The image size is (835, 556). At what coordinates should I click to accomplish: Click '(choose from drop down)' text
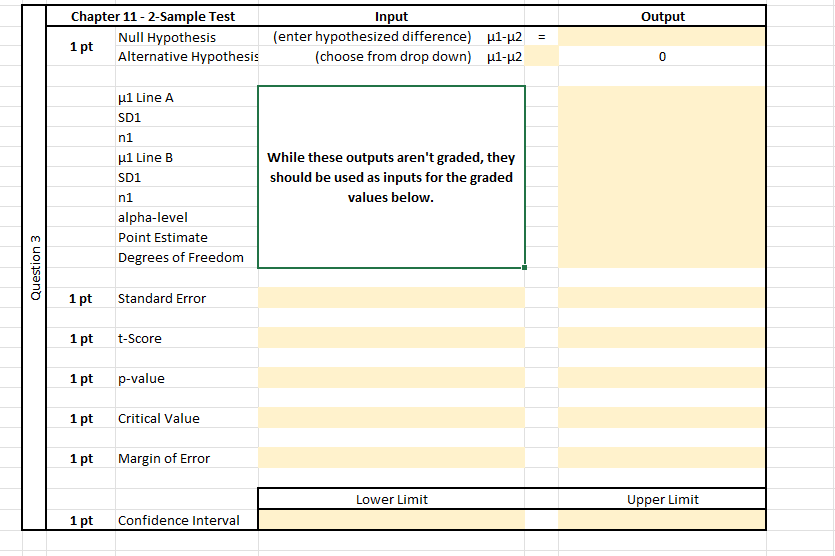[393, 56]
